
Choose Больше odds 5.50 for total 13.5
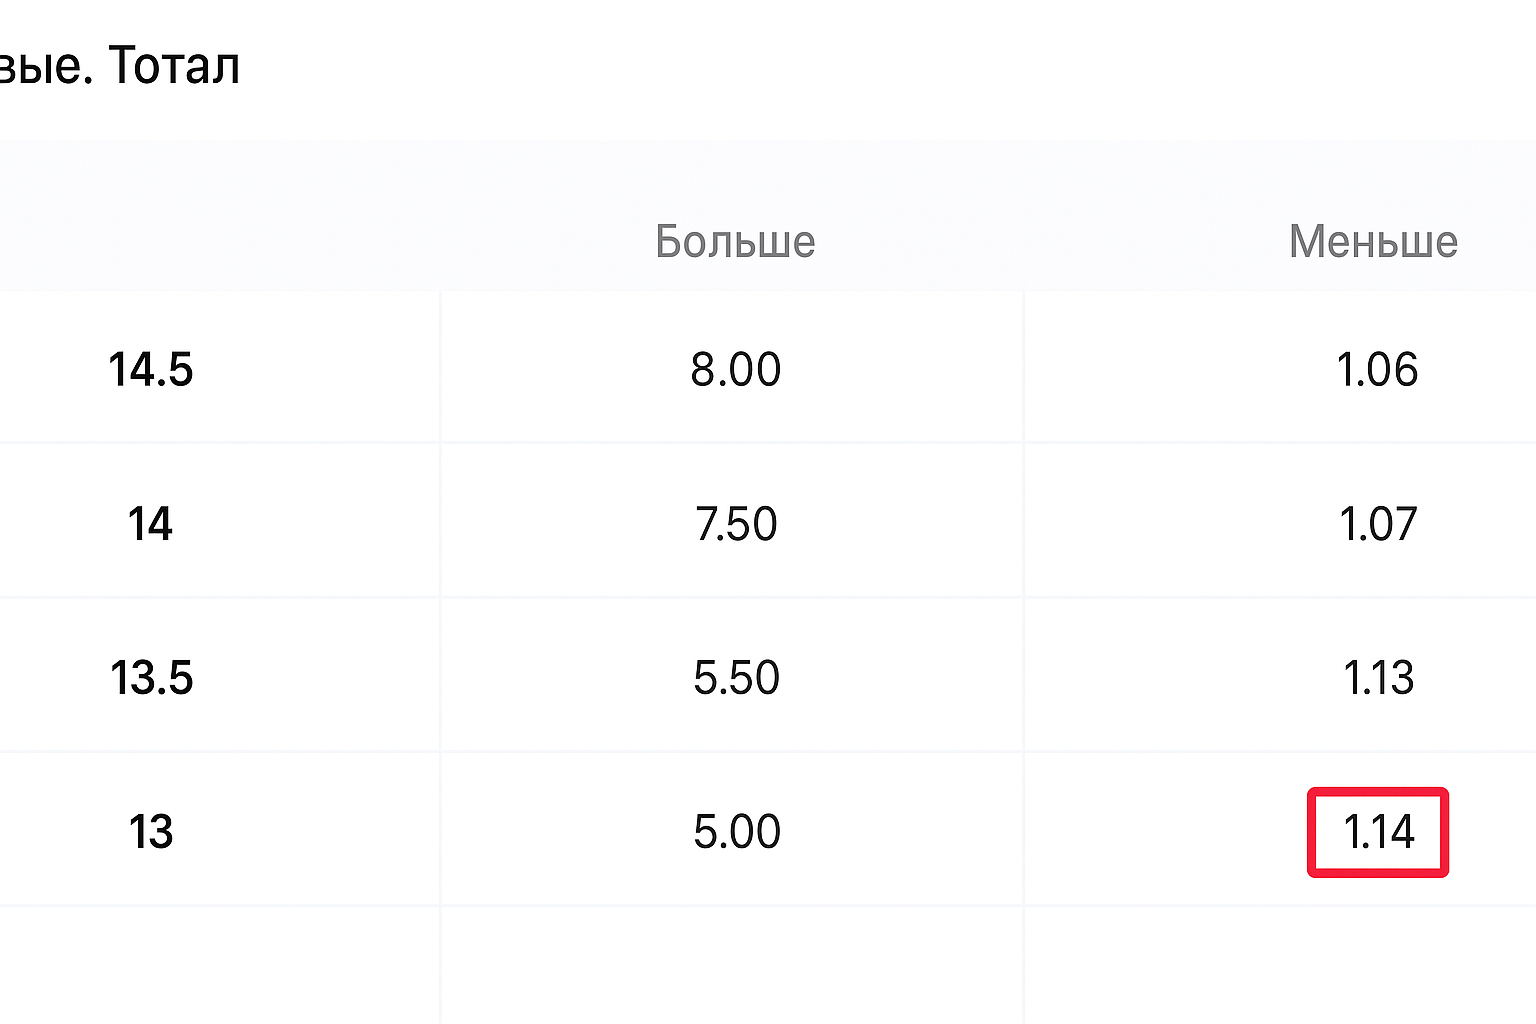735,678
